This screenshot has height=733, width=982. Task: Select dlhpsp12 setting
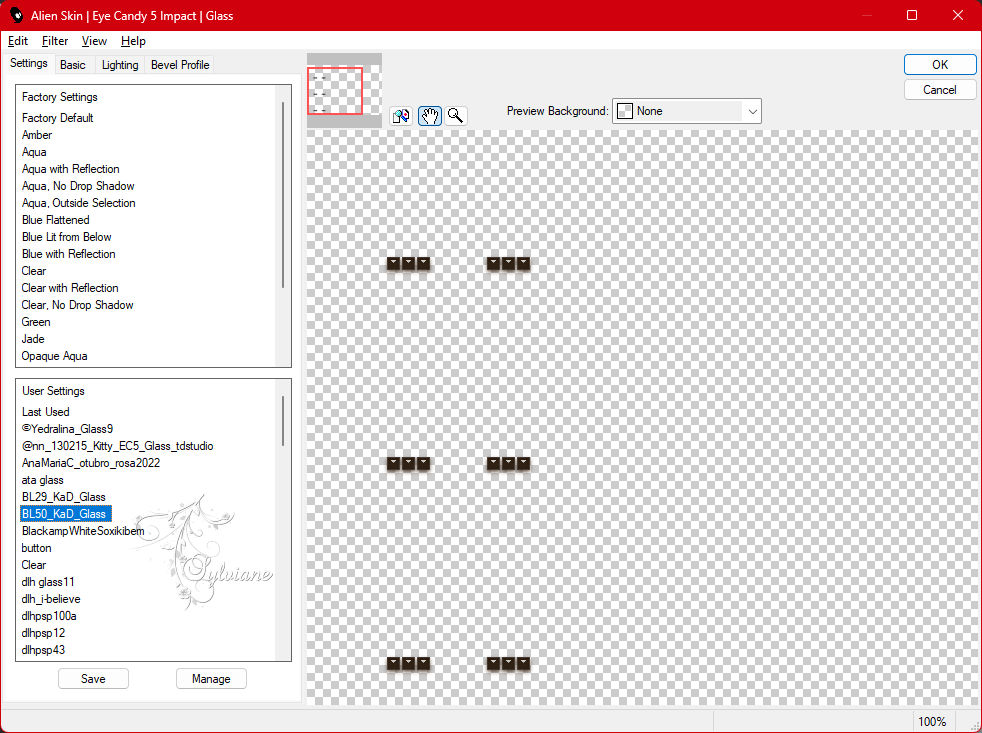(43, 633)
